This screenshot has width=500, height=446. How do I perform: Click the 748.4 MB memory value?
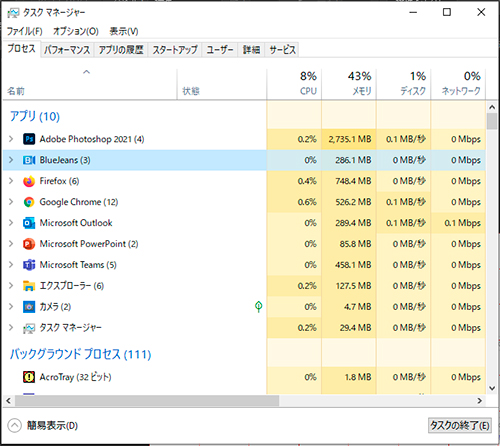pos(353,181)
